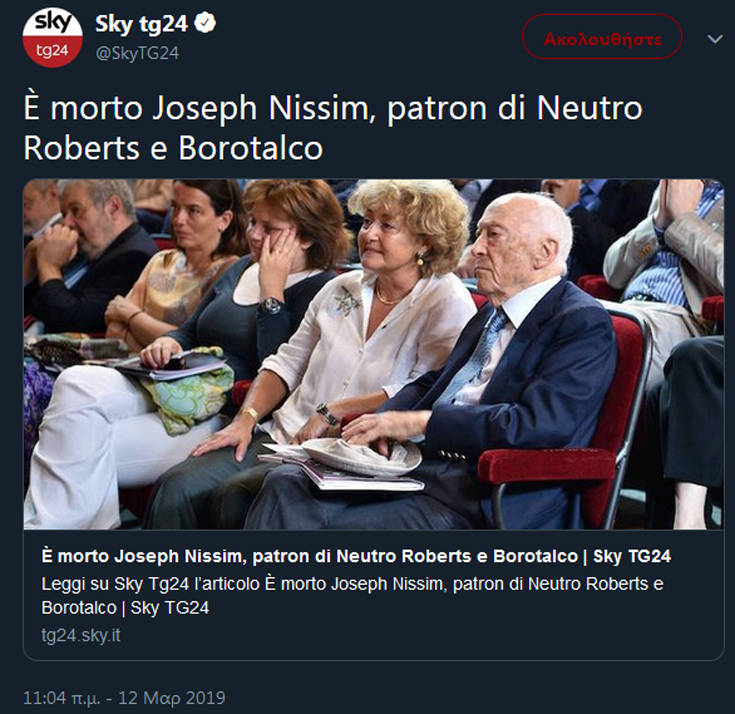Click the 'Leggi su Sky Tg24' description

[x=352, y=595]
